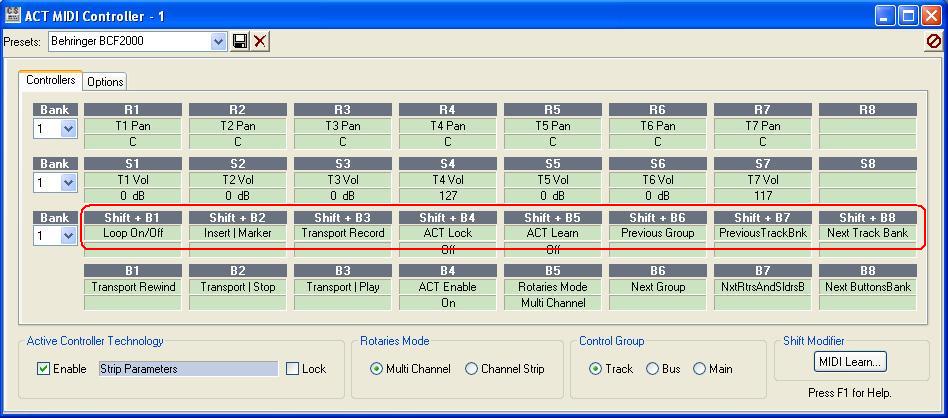Viewport: 948px width, 418px height.
Task: Select Main control group
Action: click(x=700, y=368)
